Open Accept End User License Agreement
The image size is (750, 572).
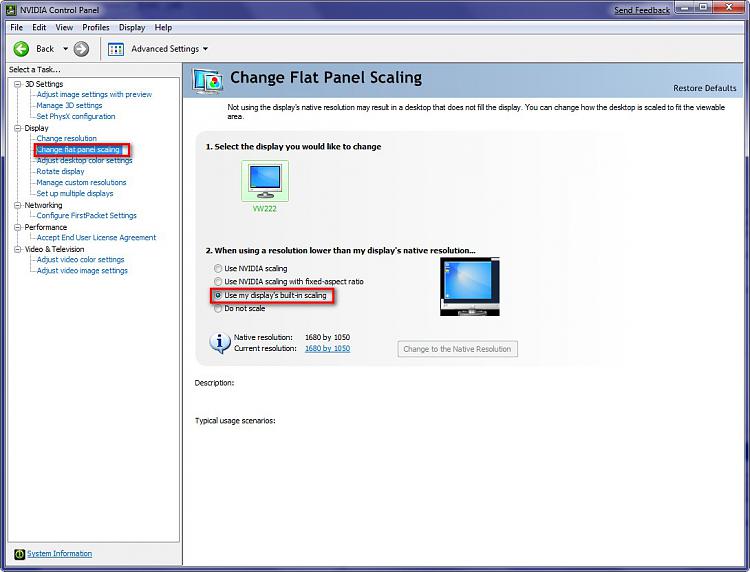tap(96, 238)
